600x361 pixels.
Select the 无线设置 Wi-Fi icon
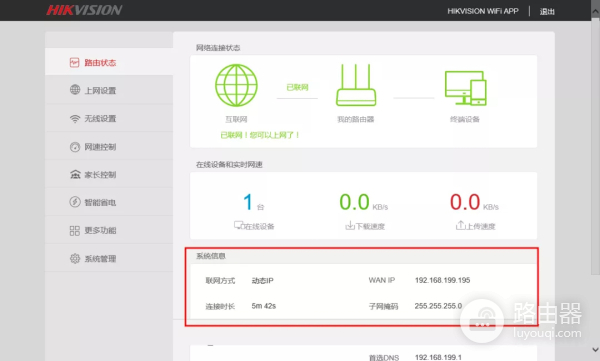click(x=75, y=118)
